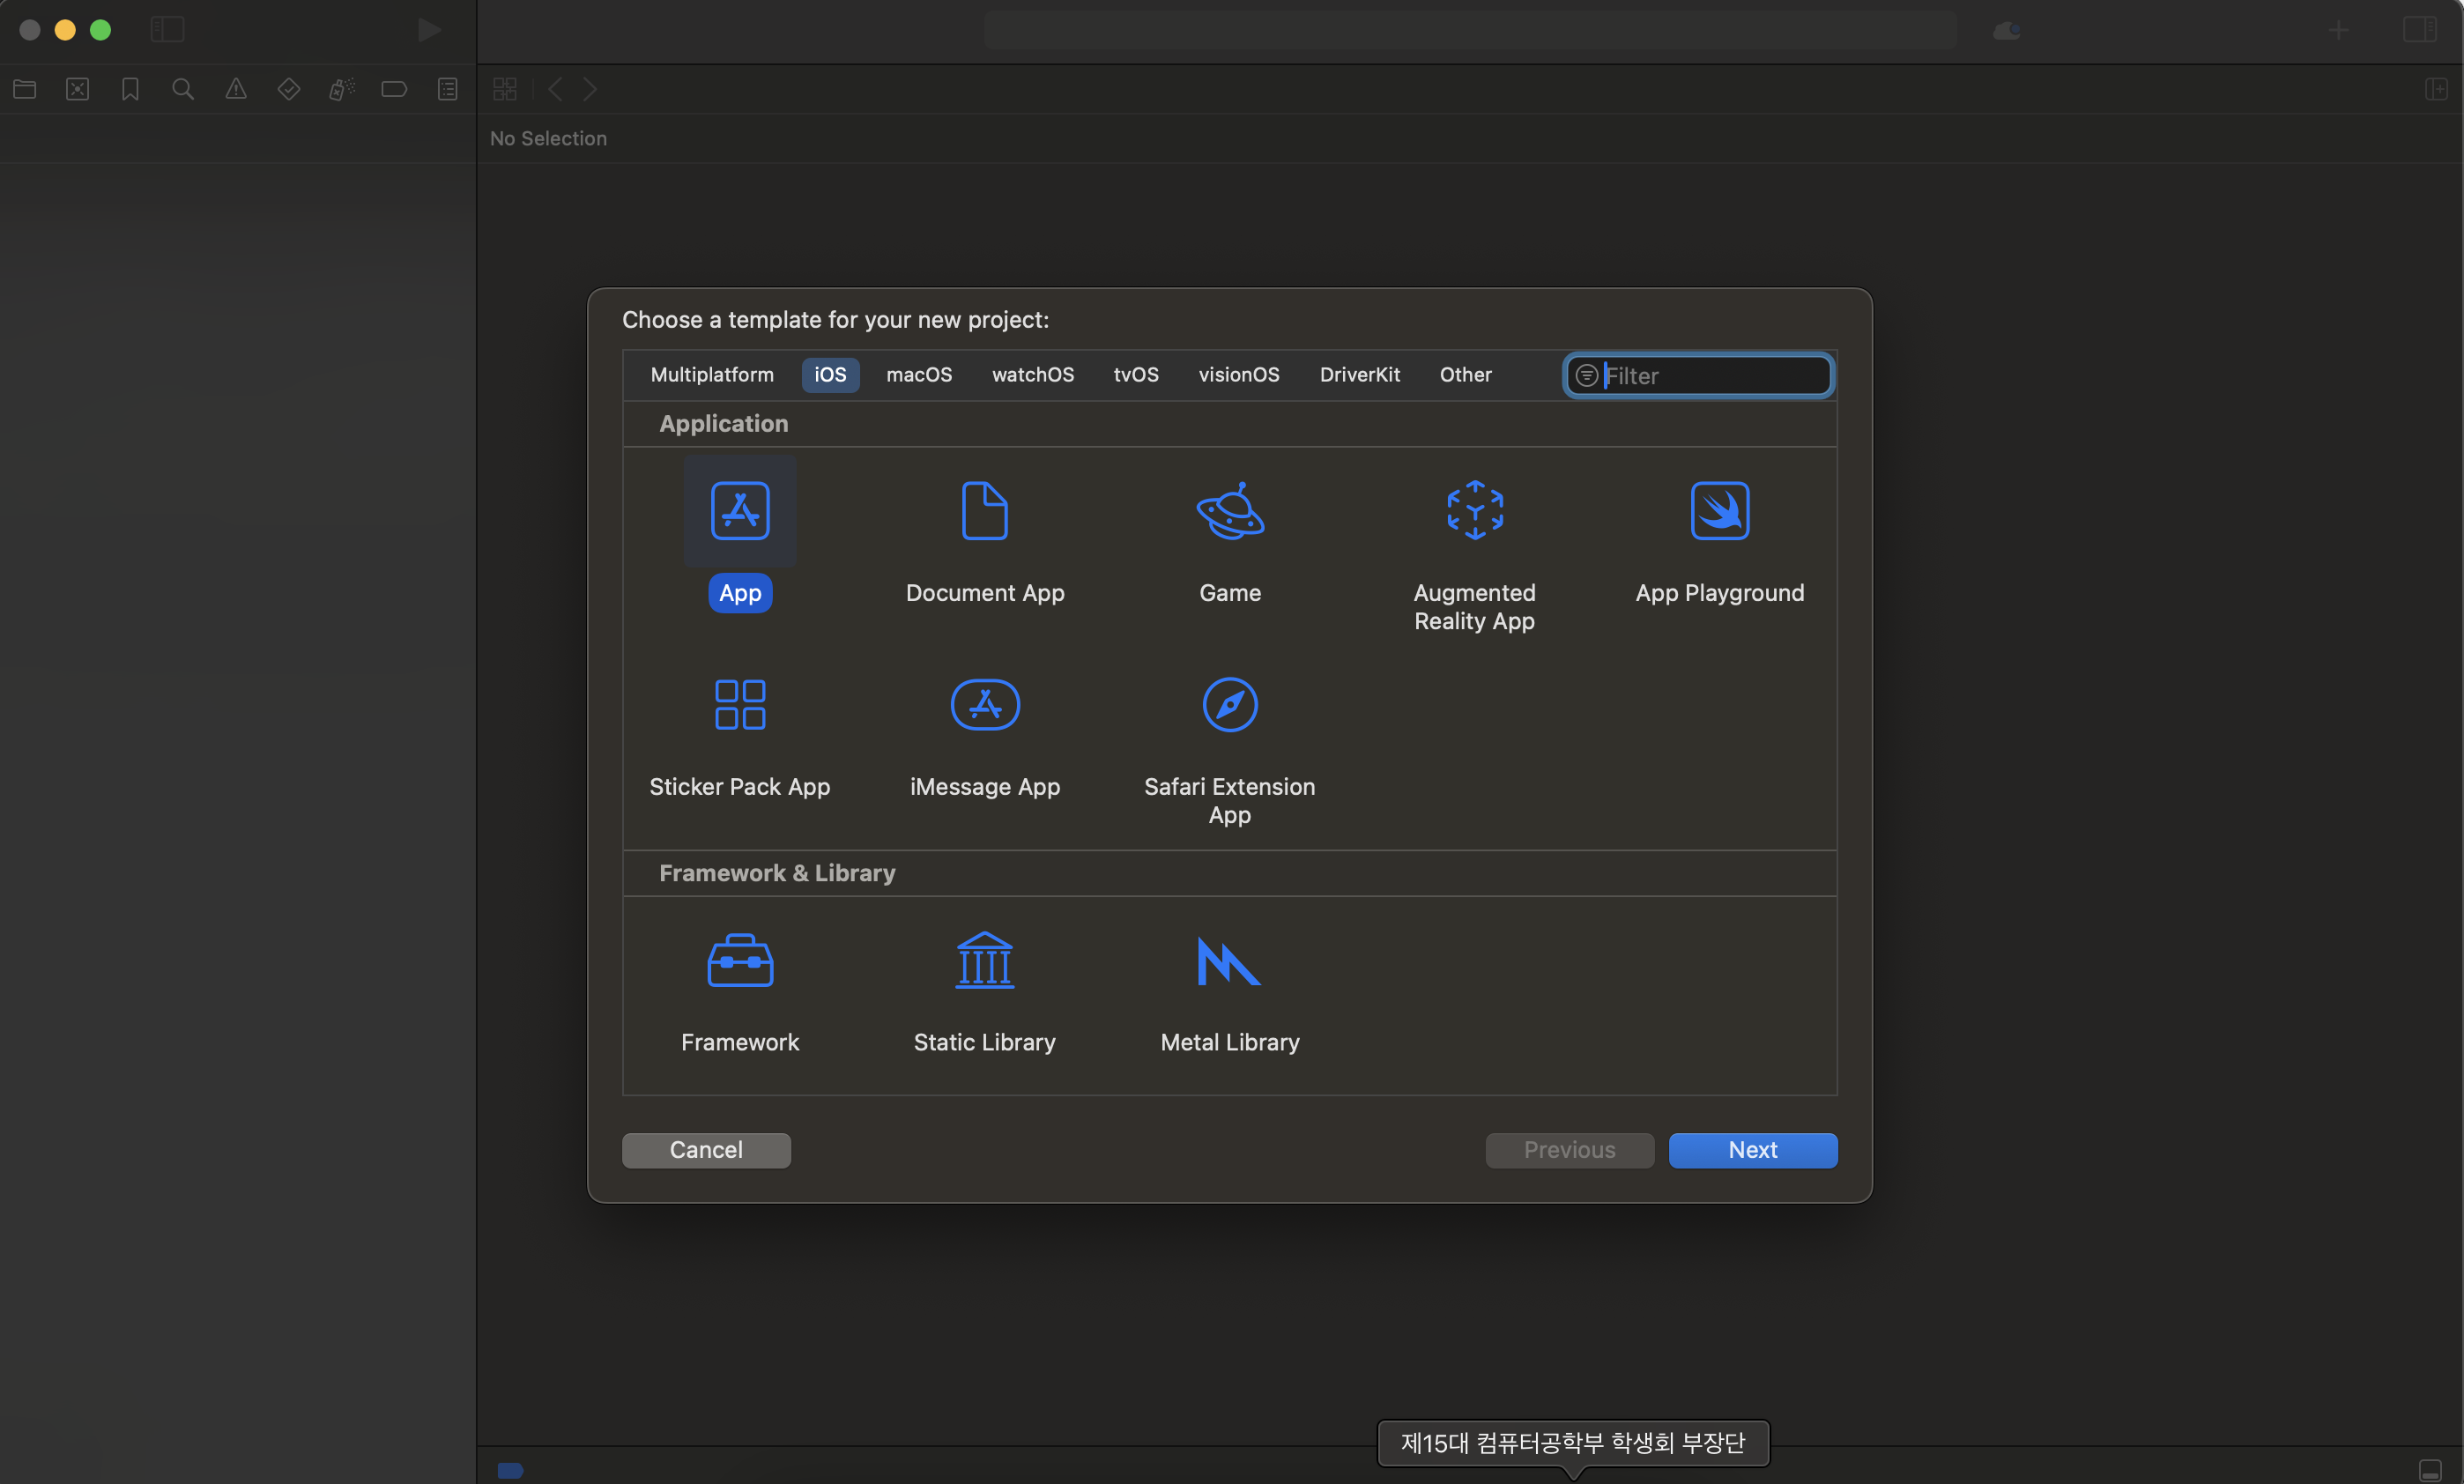The height and width of the screenshot is (1484, 2464).
Task: Switch to the macOS platform tab
Action: point(918,375)
